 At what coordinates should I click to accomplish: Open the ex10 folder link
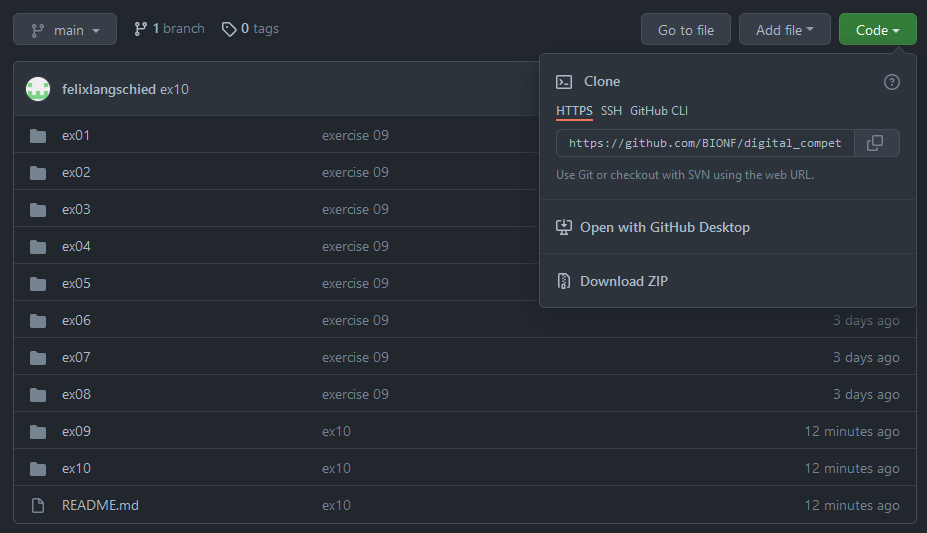point(76,468)
